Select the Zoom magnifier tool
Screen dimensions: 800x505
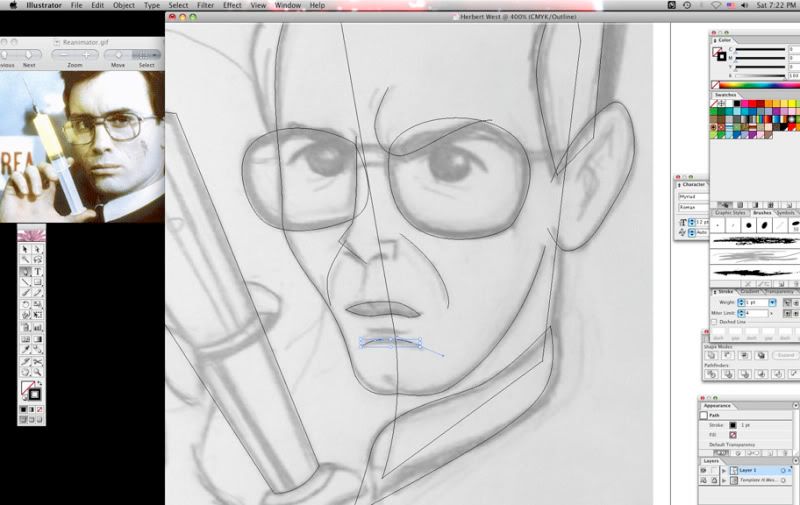[37, 372]
